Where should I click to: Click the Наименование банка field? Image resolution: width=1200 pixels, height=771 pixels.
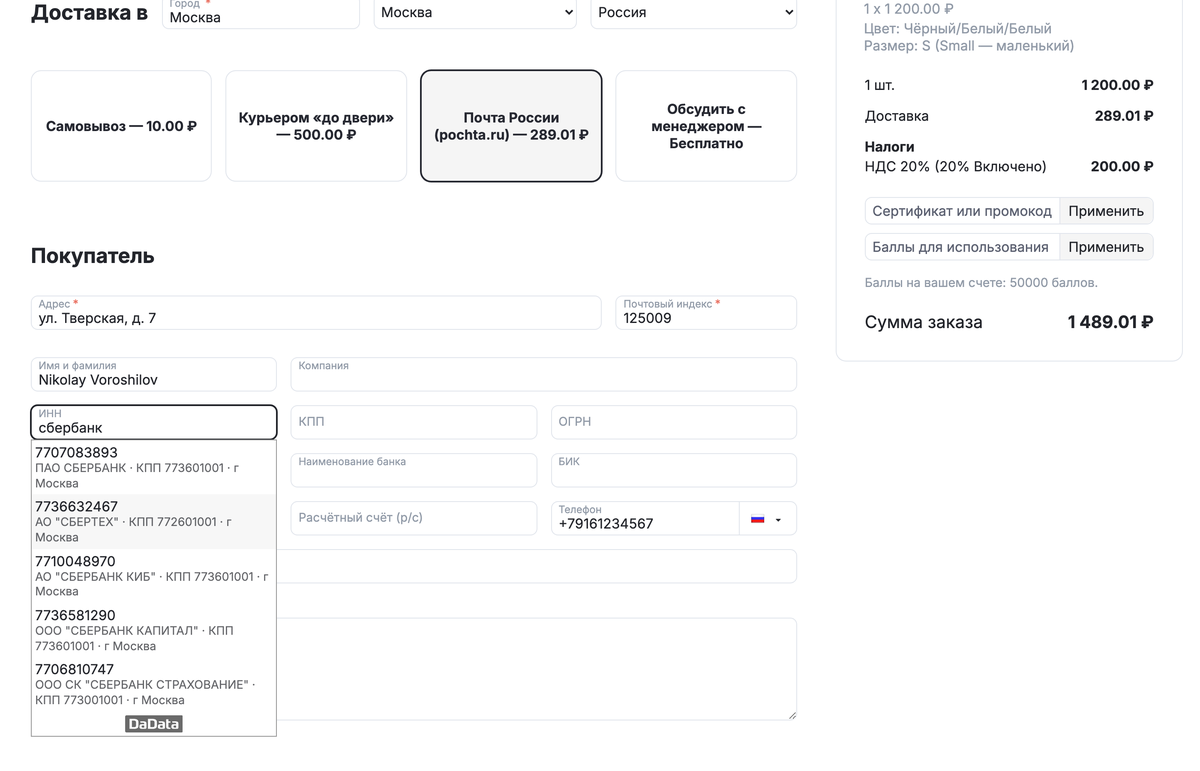pyautogui.click(x=414, y=470)
